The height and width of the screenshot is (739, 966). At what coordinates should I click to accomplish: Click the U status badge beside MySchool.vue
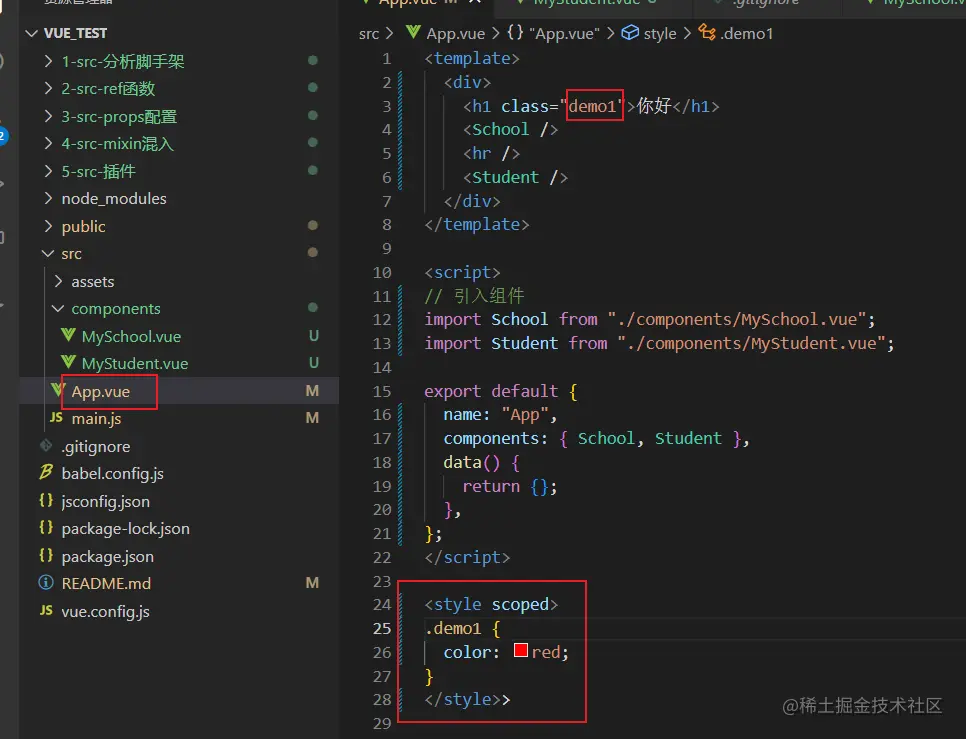pos(314,336)
